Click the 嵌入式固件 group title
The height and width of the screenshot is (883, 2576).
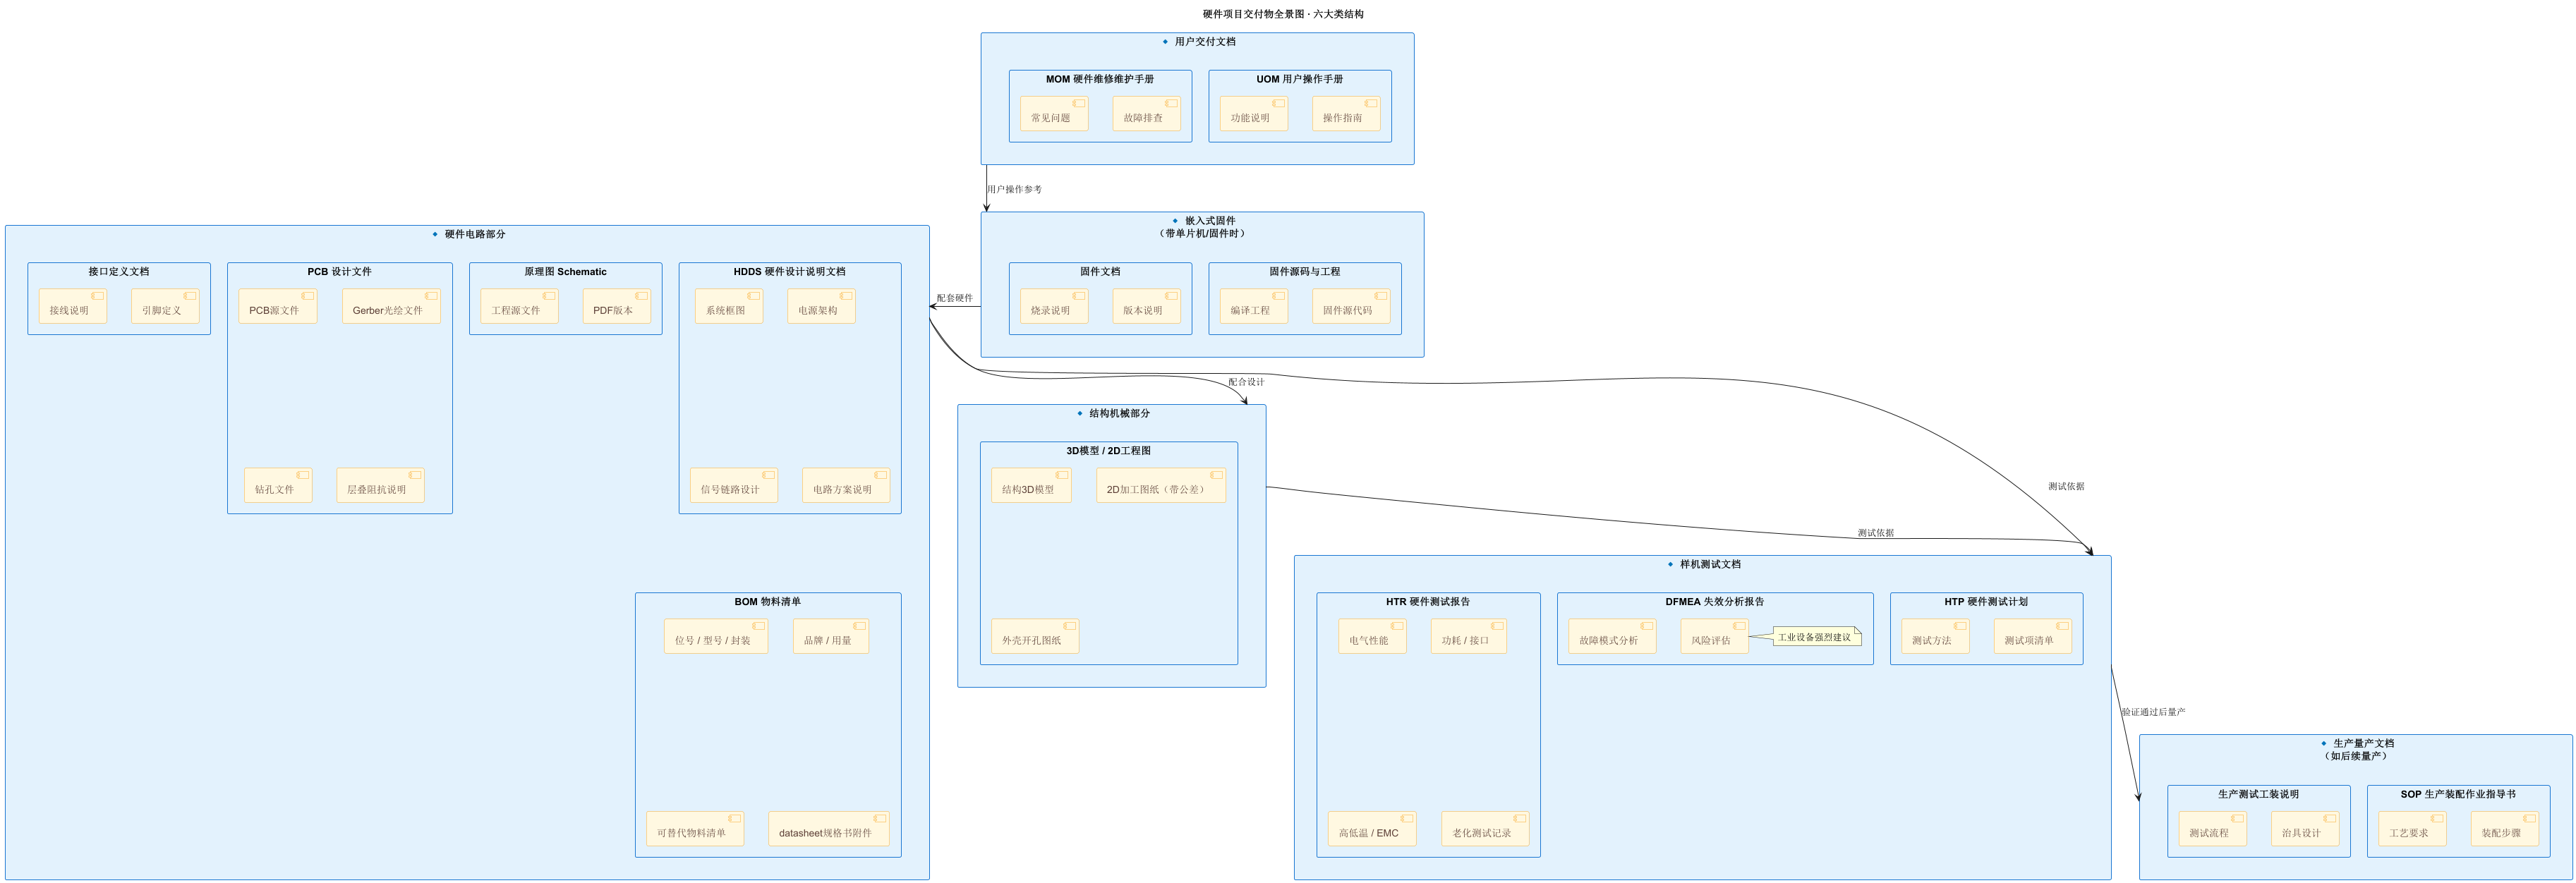point(1210,220)
